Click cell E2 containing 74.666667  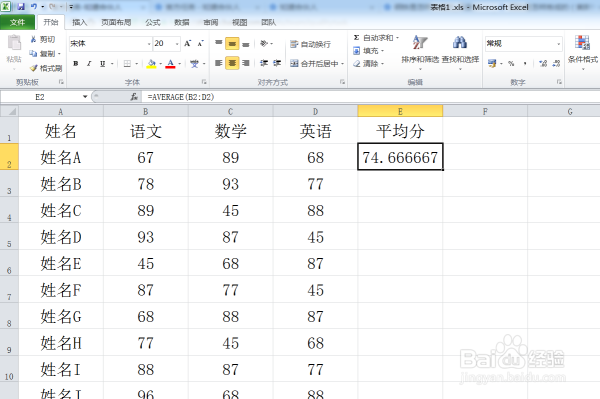coord(400,157)
